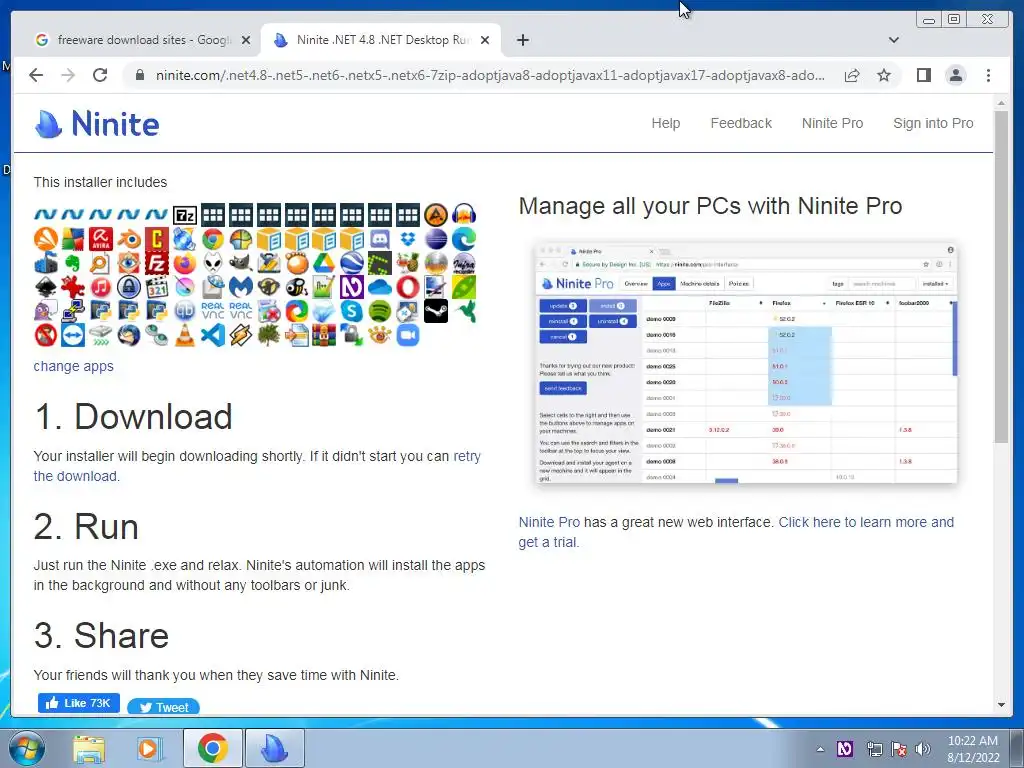1024x768 pixels.
Task: Click the Firefox icon
Action: click(185, 263)
